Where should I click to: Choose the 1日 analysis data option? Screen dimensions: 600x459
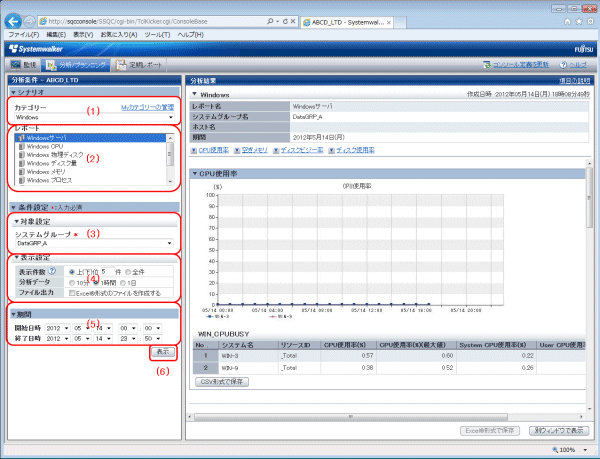pos(124,282)
